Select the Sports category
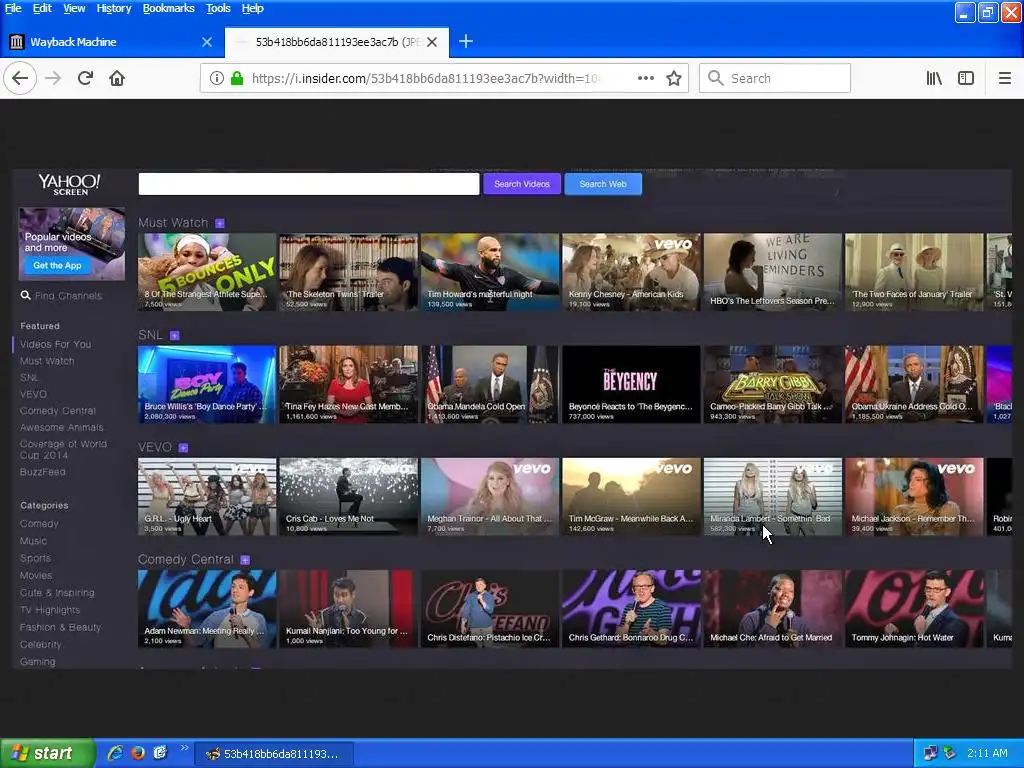The width and height of the screenshot is (1024, 768). click(x=35, y=558)
